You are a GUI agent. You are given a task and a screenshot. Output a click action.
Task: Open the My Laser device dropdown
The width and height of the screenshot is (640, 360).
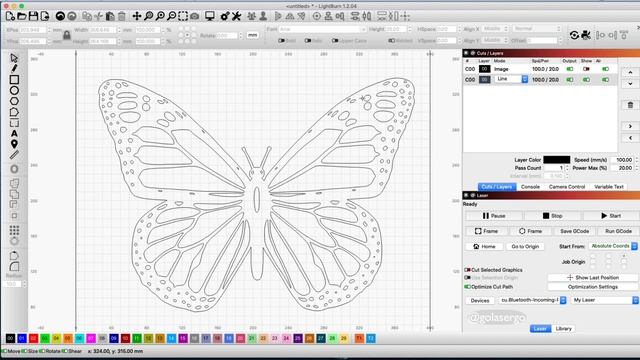click(604, 300)
